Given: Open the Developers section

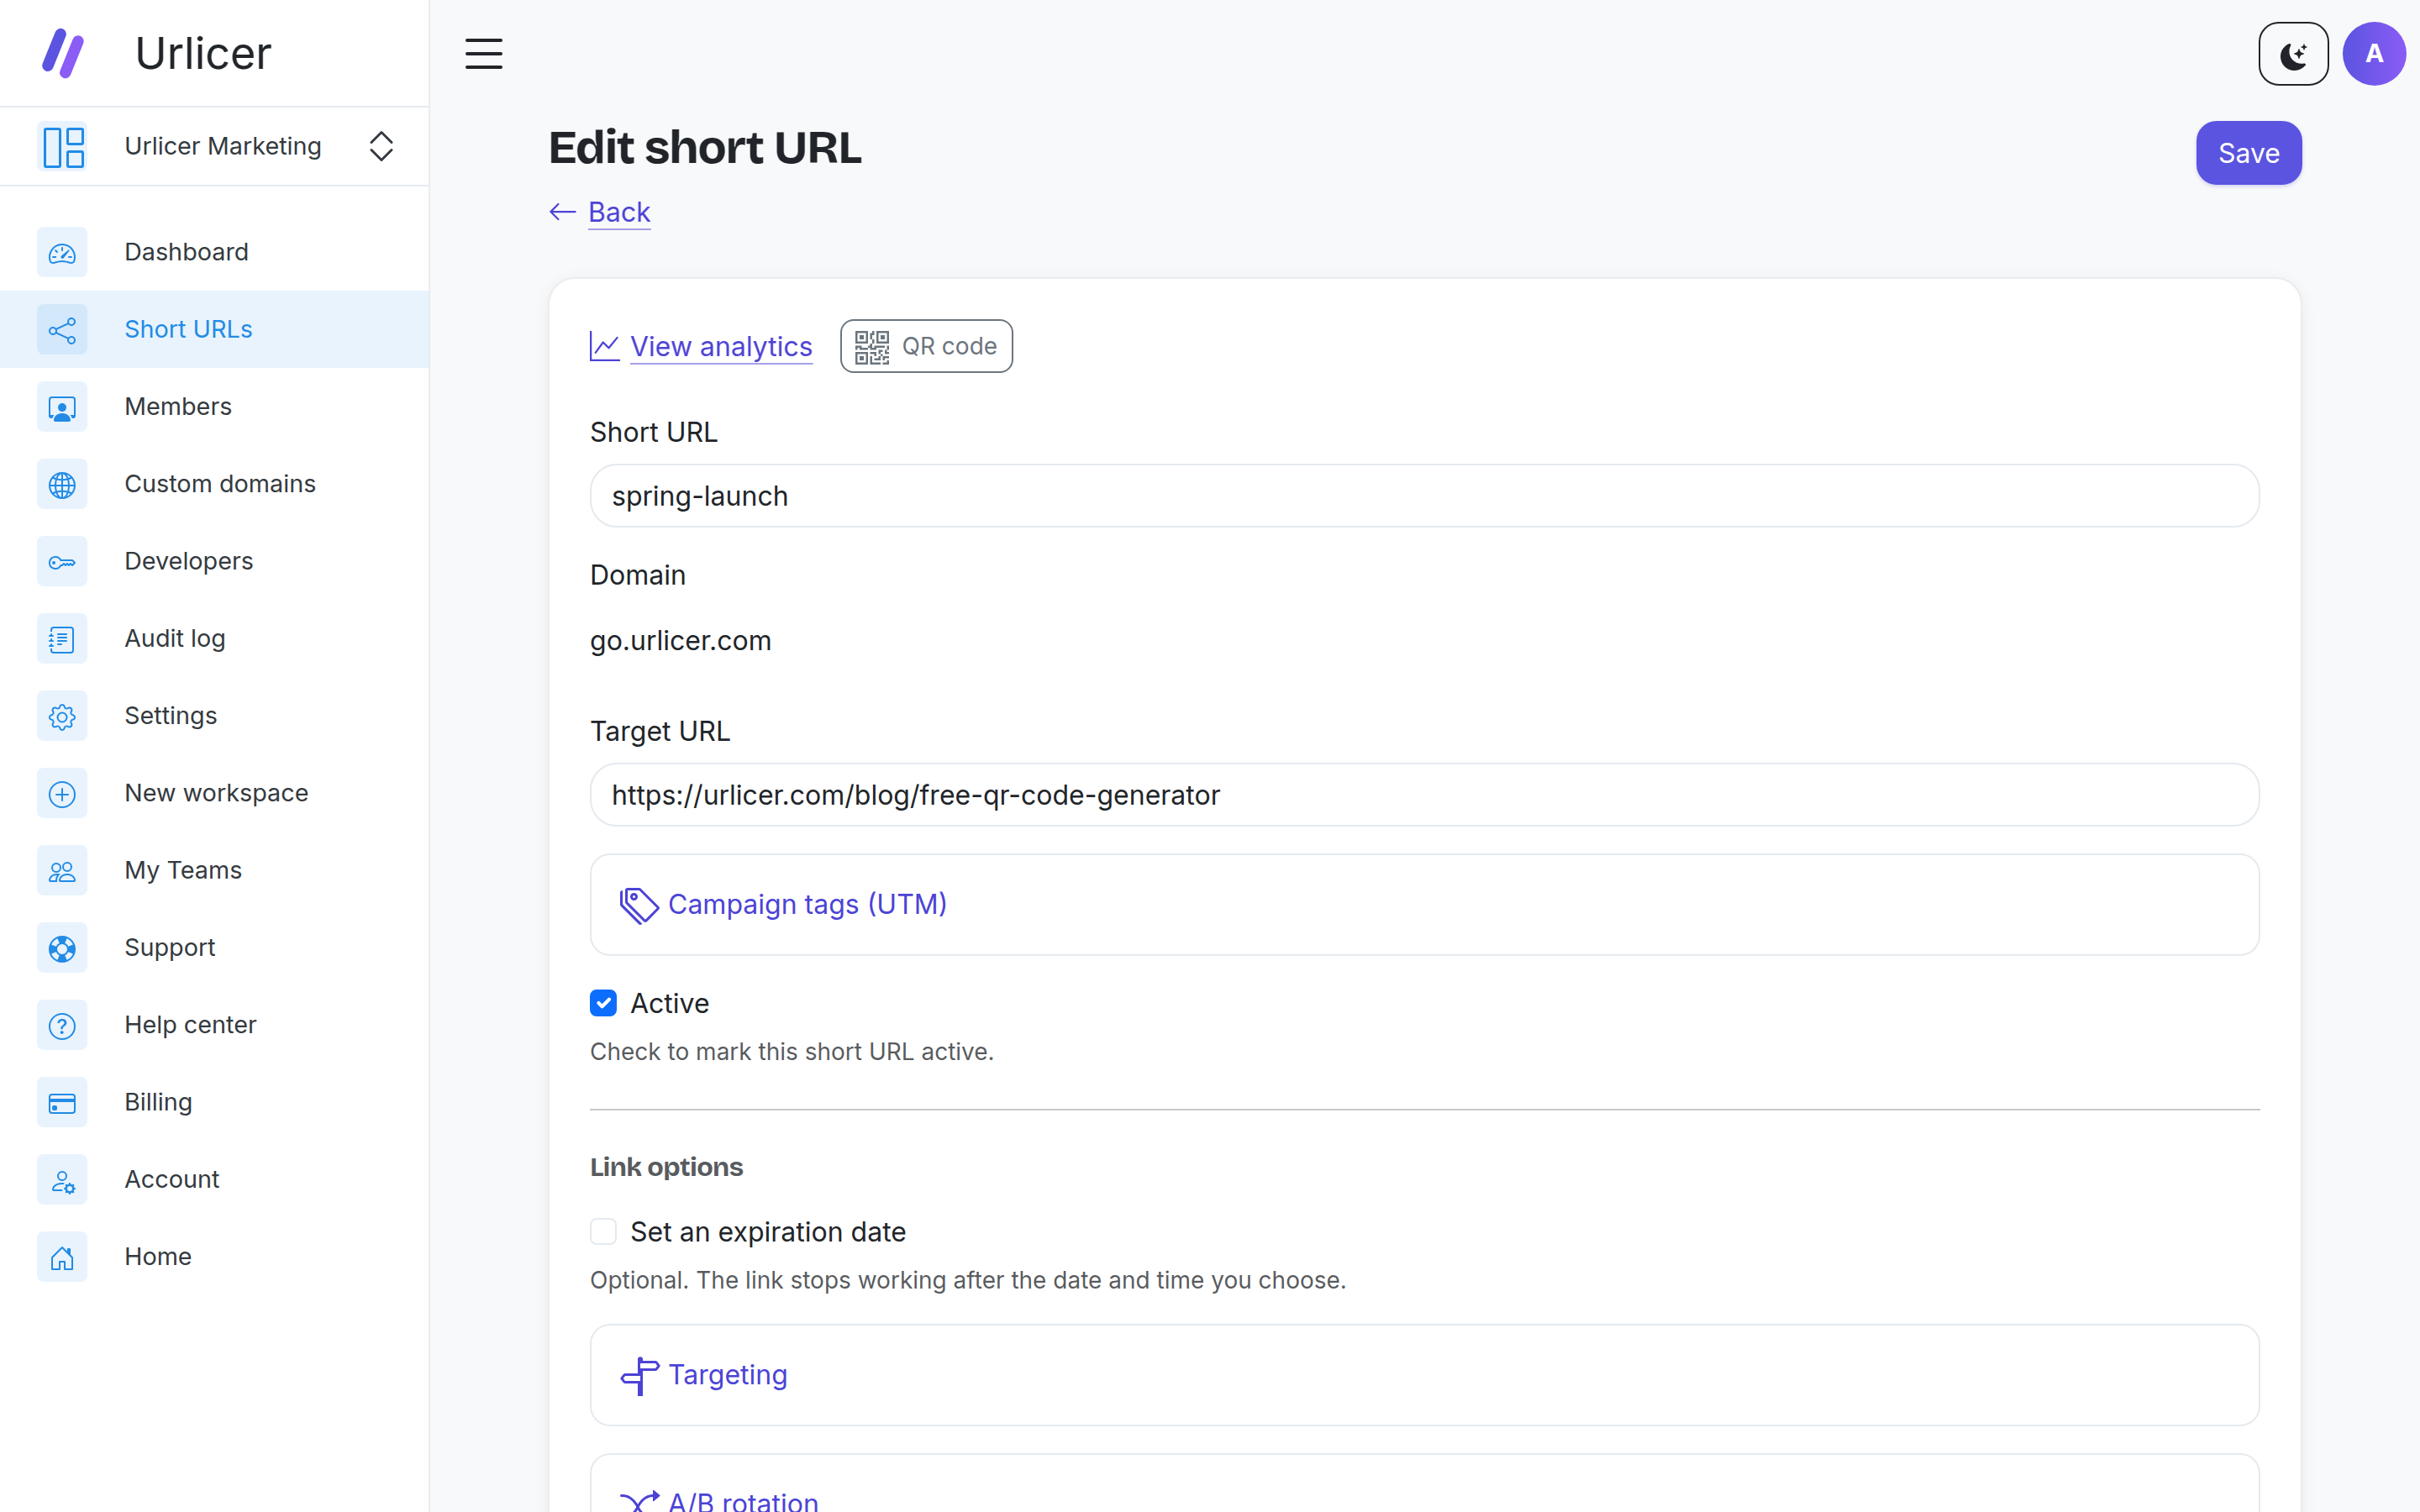Looking at the screenshot, I should [x=214, y=561].
